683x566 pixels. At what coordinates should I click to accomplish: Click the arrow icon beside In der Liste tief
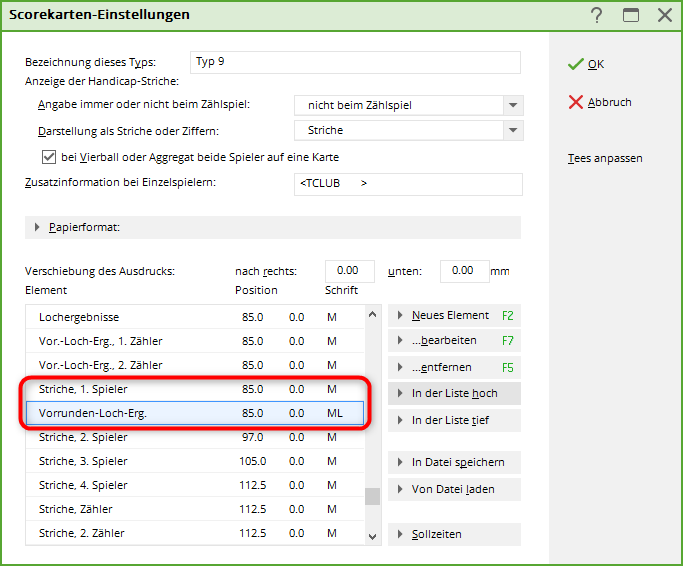point(400,420)
